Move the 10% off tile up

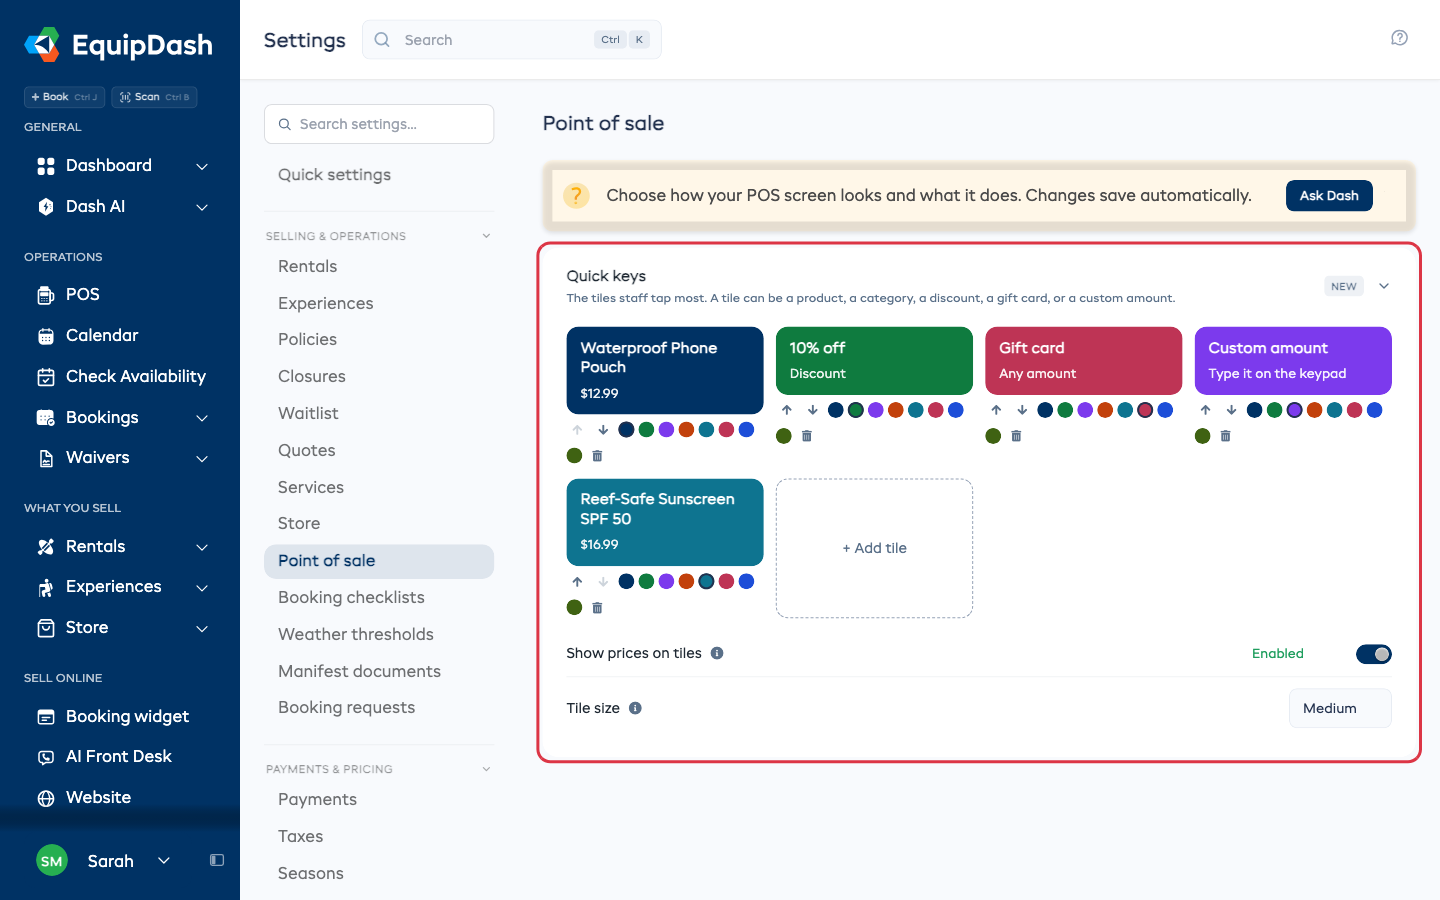[787, 410]
